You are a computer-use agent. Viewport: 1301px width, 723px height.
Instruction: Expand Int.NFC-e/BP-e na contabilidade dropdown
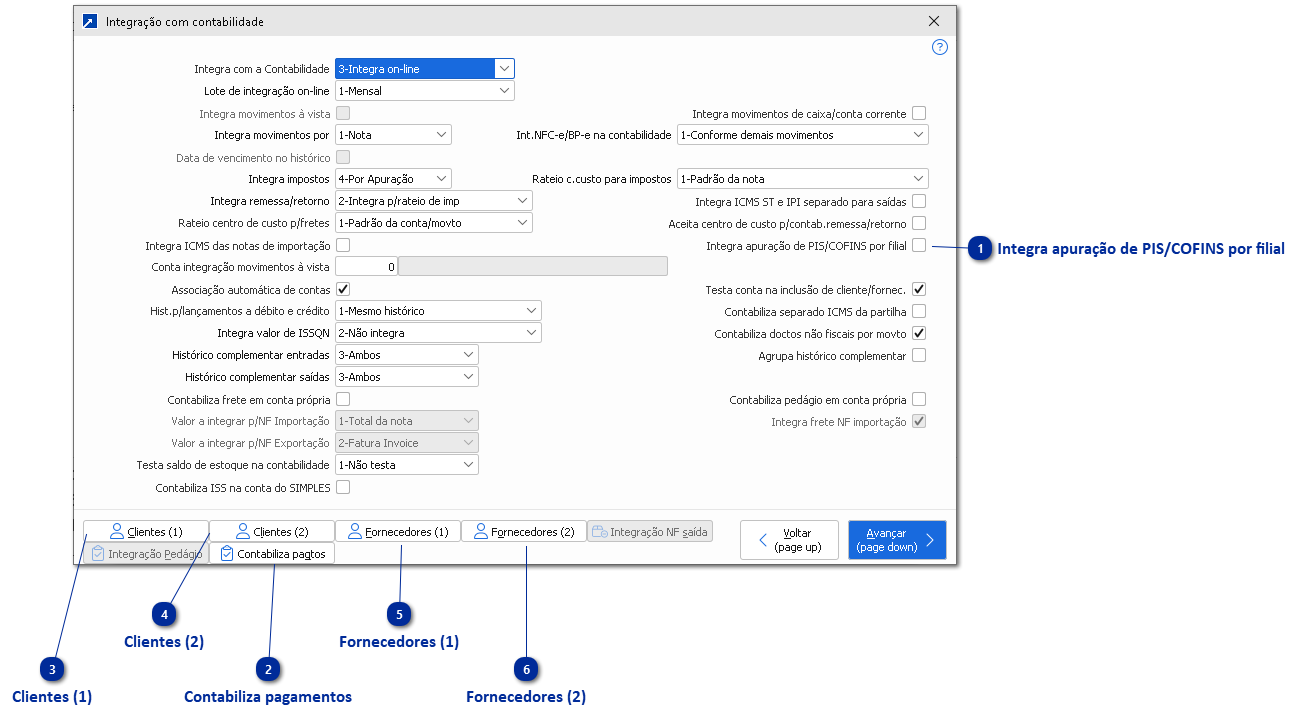coord(803,135)
